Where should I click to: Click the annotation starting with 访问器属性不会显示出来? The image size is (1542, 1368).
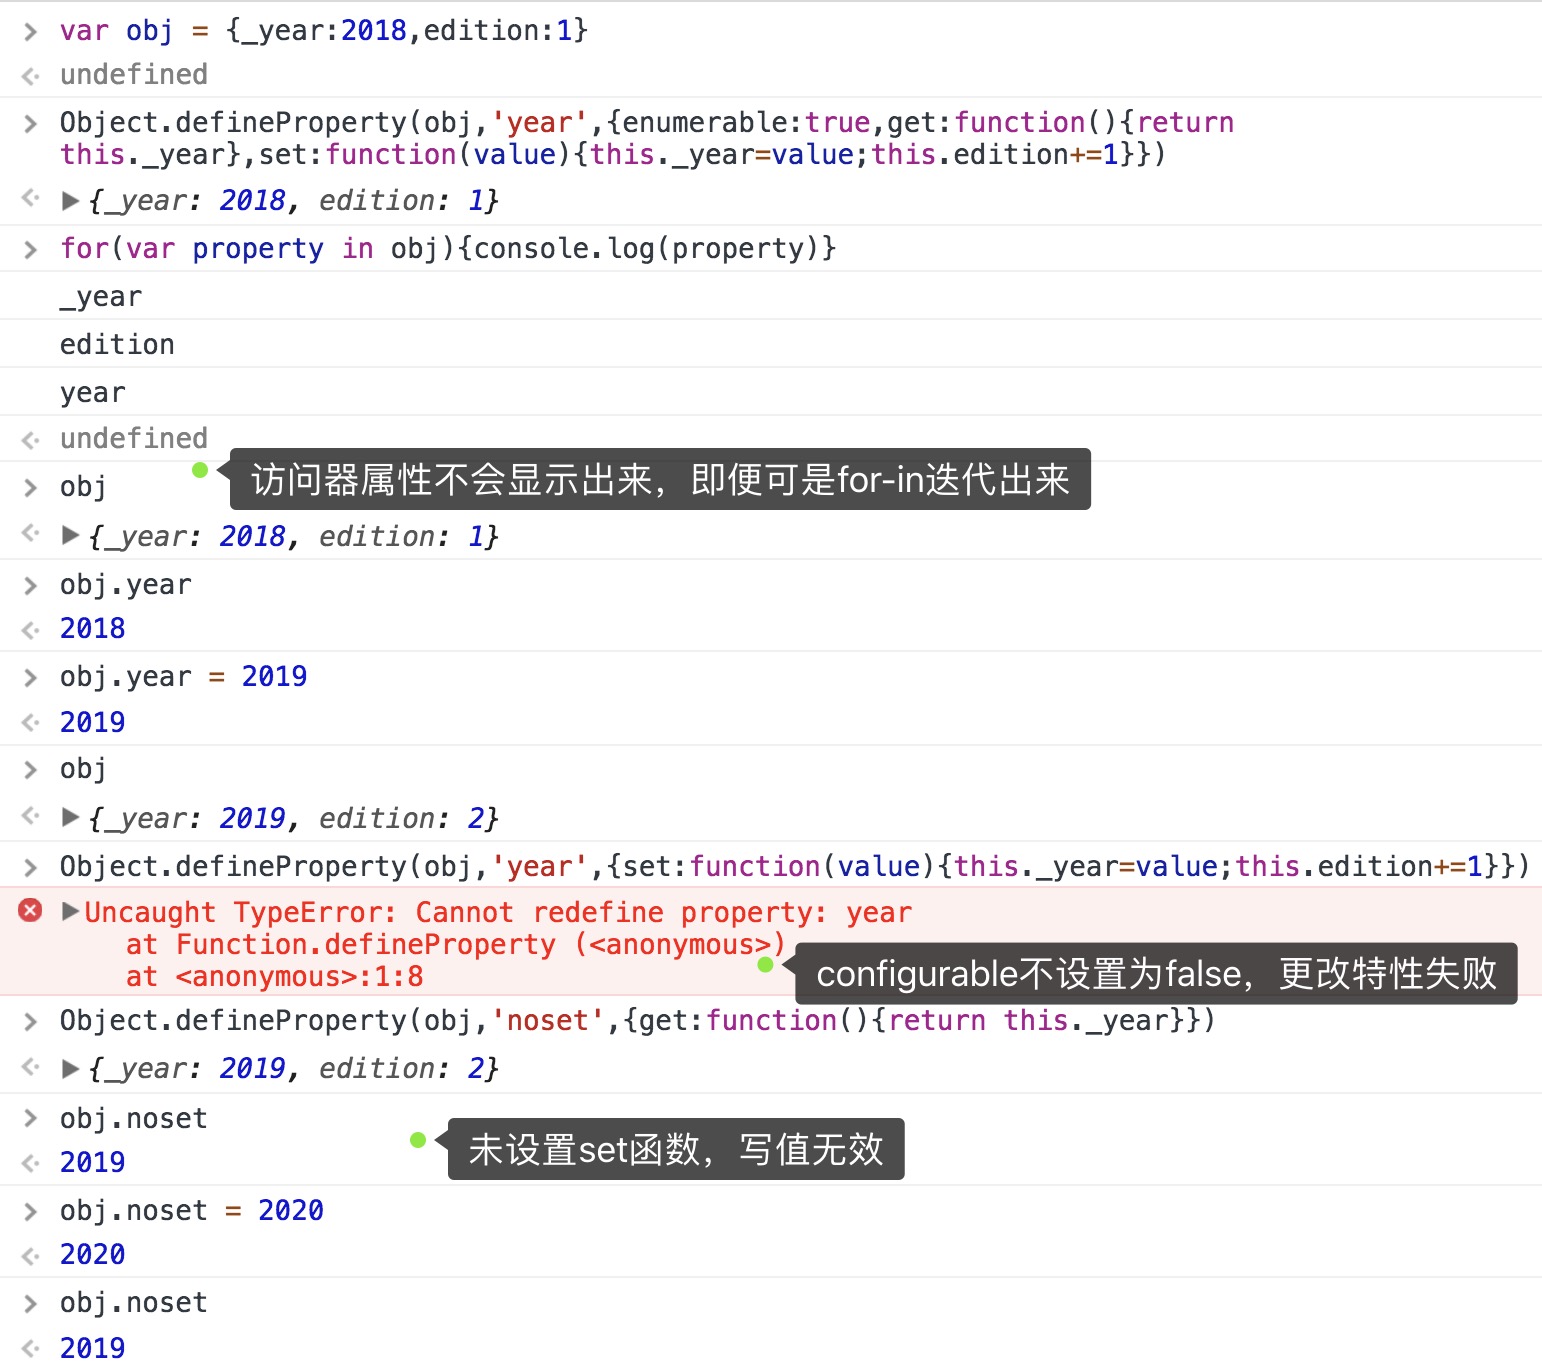660,479
